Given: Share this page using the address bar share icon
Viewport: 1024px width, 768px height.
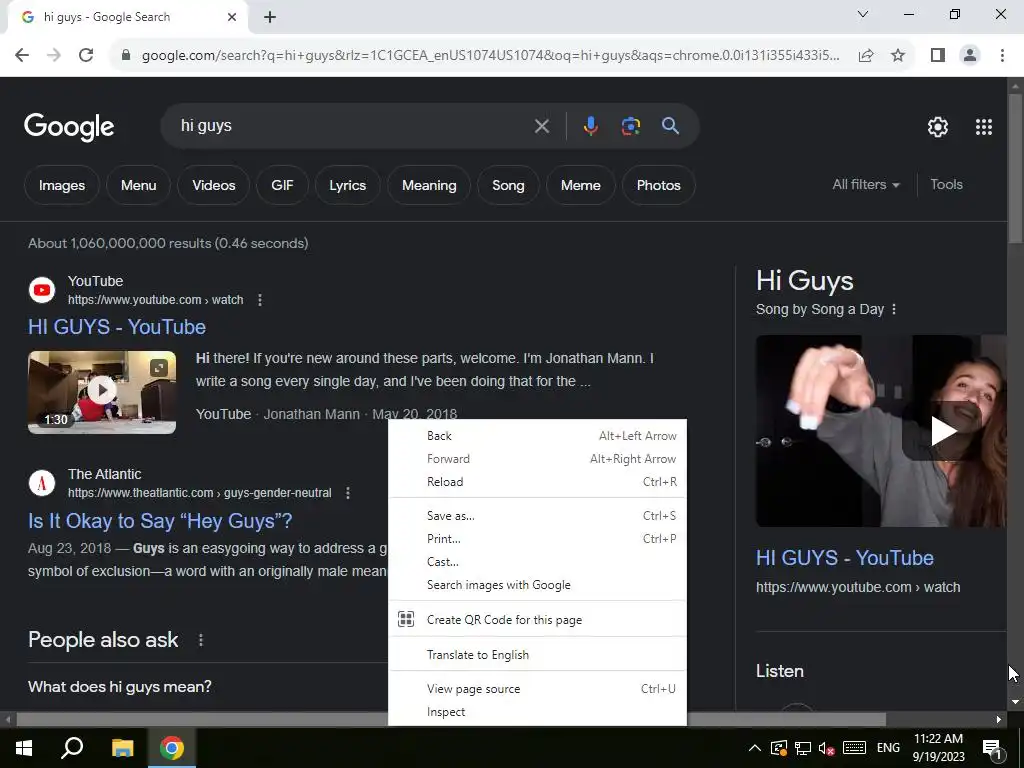Looking at the screenshot, I should [x=866, y=55].
